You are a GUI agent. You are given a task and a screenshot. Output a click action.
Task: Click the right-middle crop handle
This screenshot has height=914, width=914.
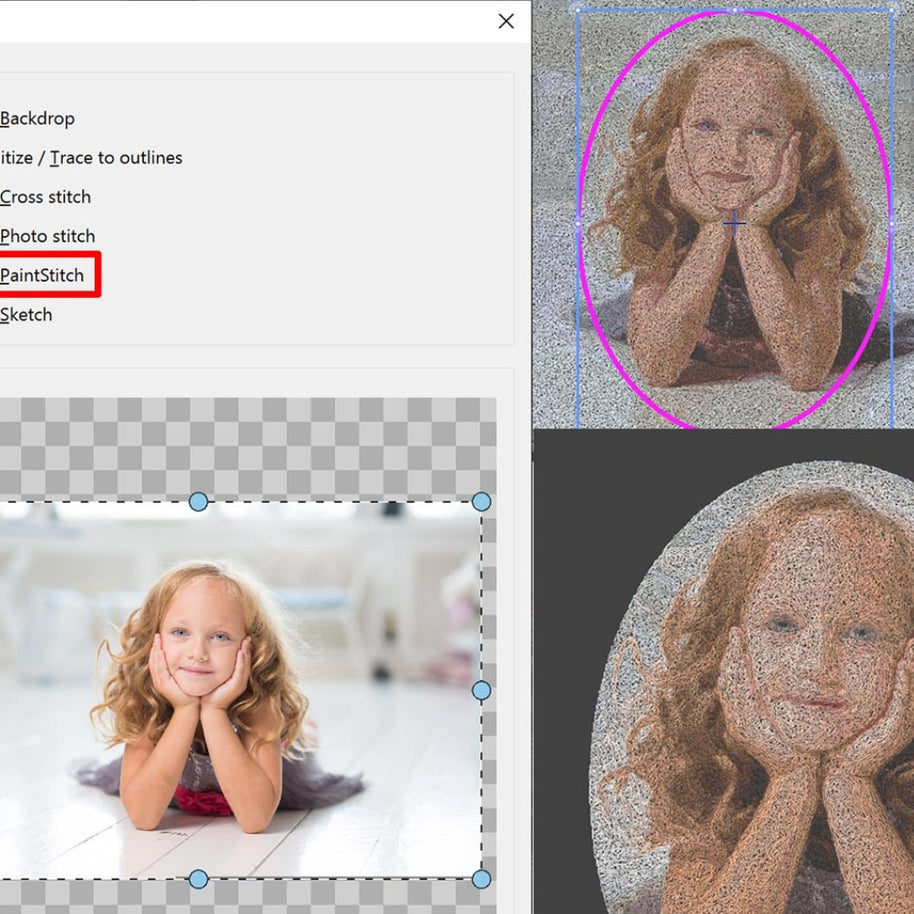481,690
